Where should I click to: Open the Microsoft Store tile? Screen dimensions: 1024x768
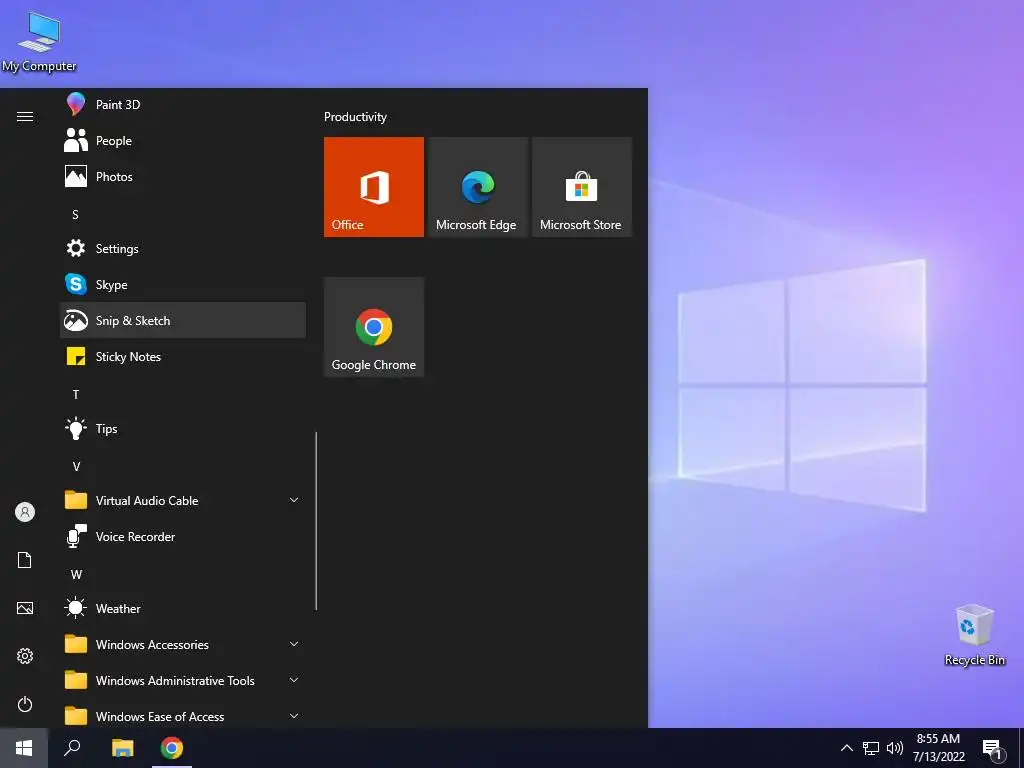(x=582, y=187)
